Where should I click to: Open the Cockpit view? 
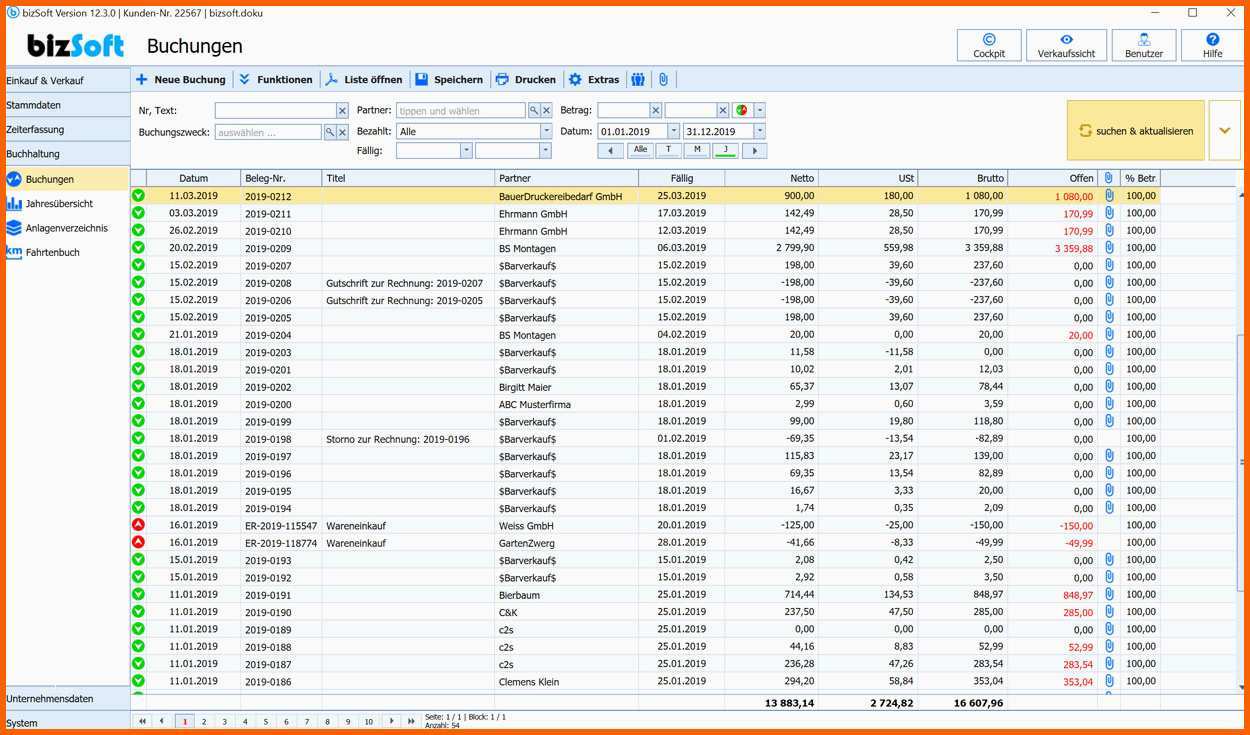click(x=989, y=45)
